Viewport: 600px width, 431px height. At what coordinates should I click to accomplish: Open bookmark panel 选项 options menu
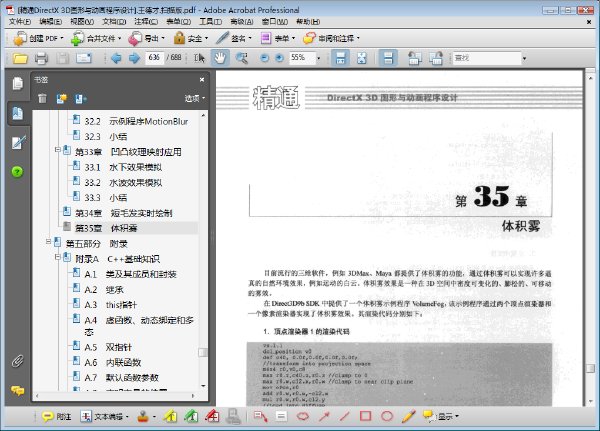(195, 98)
